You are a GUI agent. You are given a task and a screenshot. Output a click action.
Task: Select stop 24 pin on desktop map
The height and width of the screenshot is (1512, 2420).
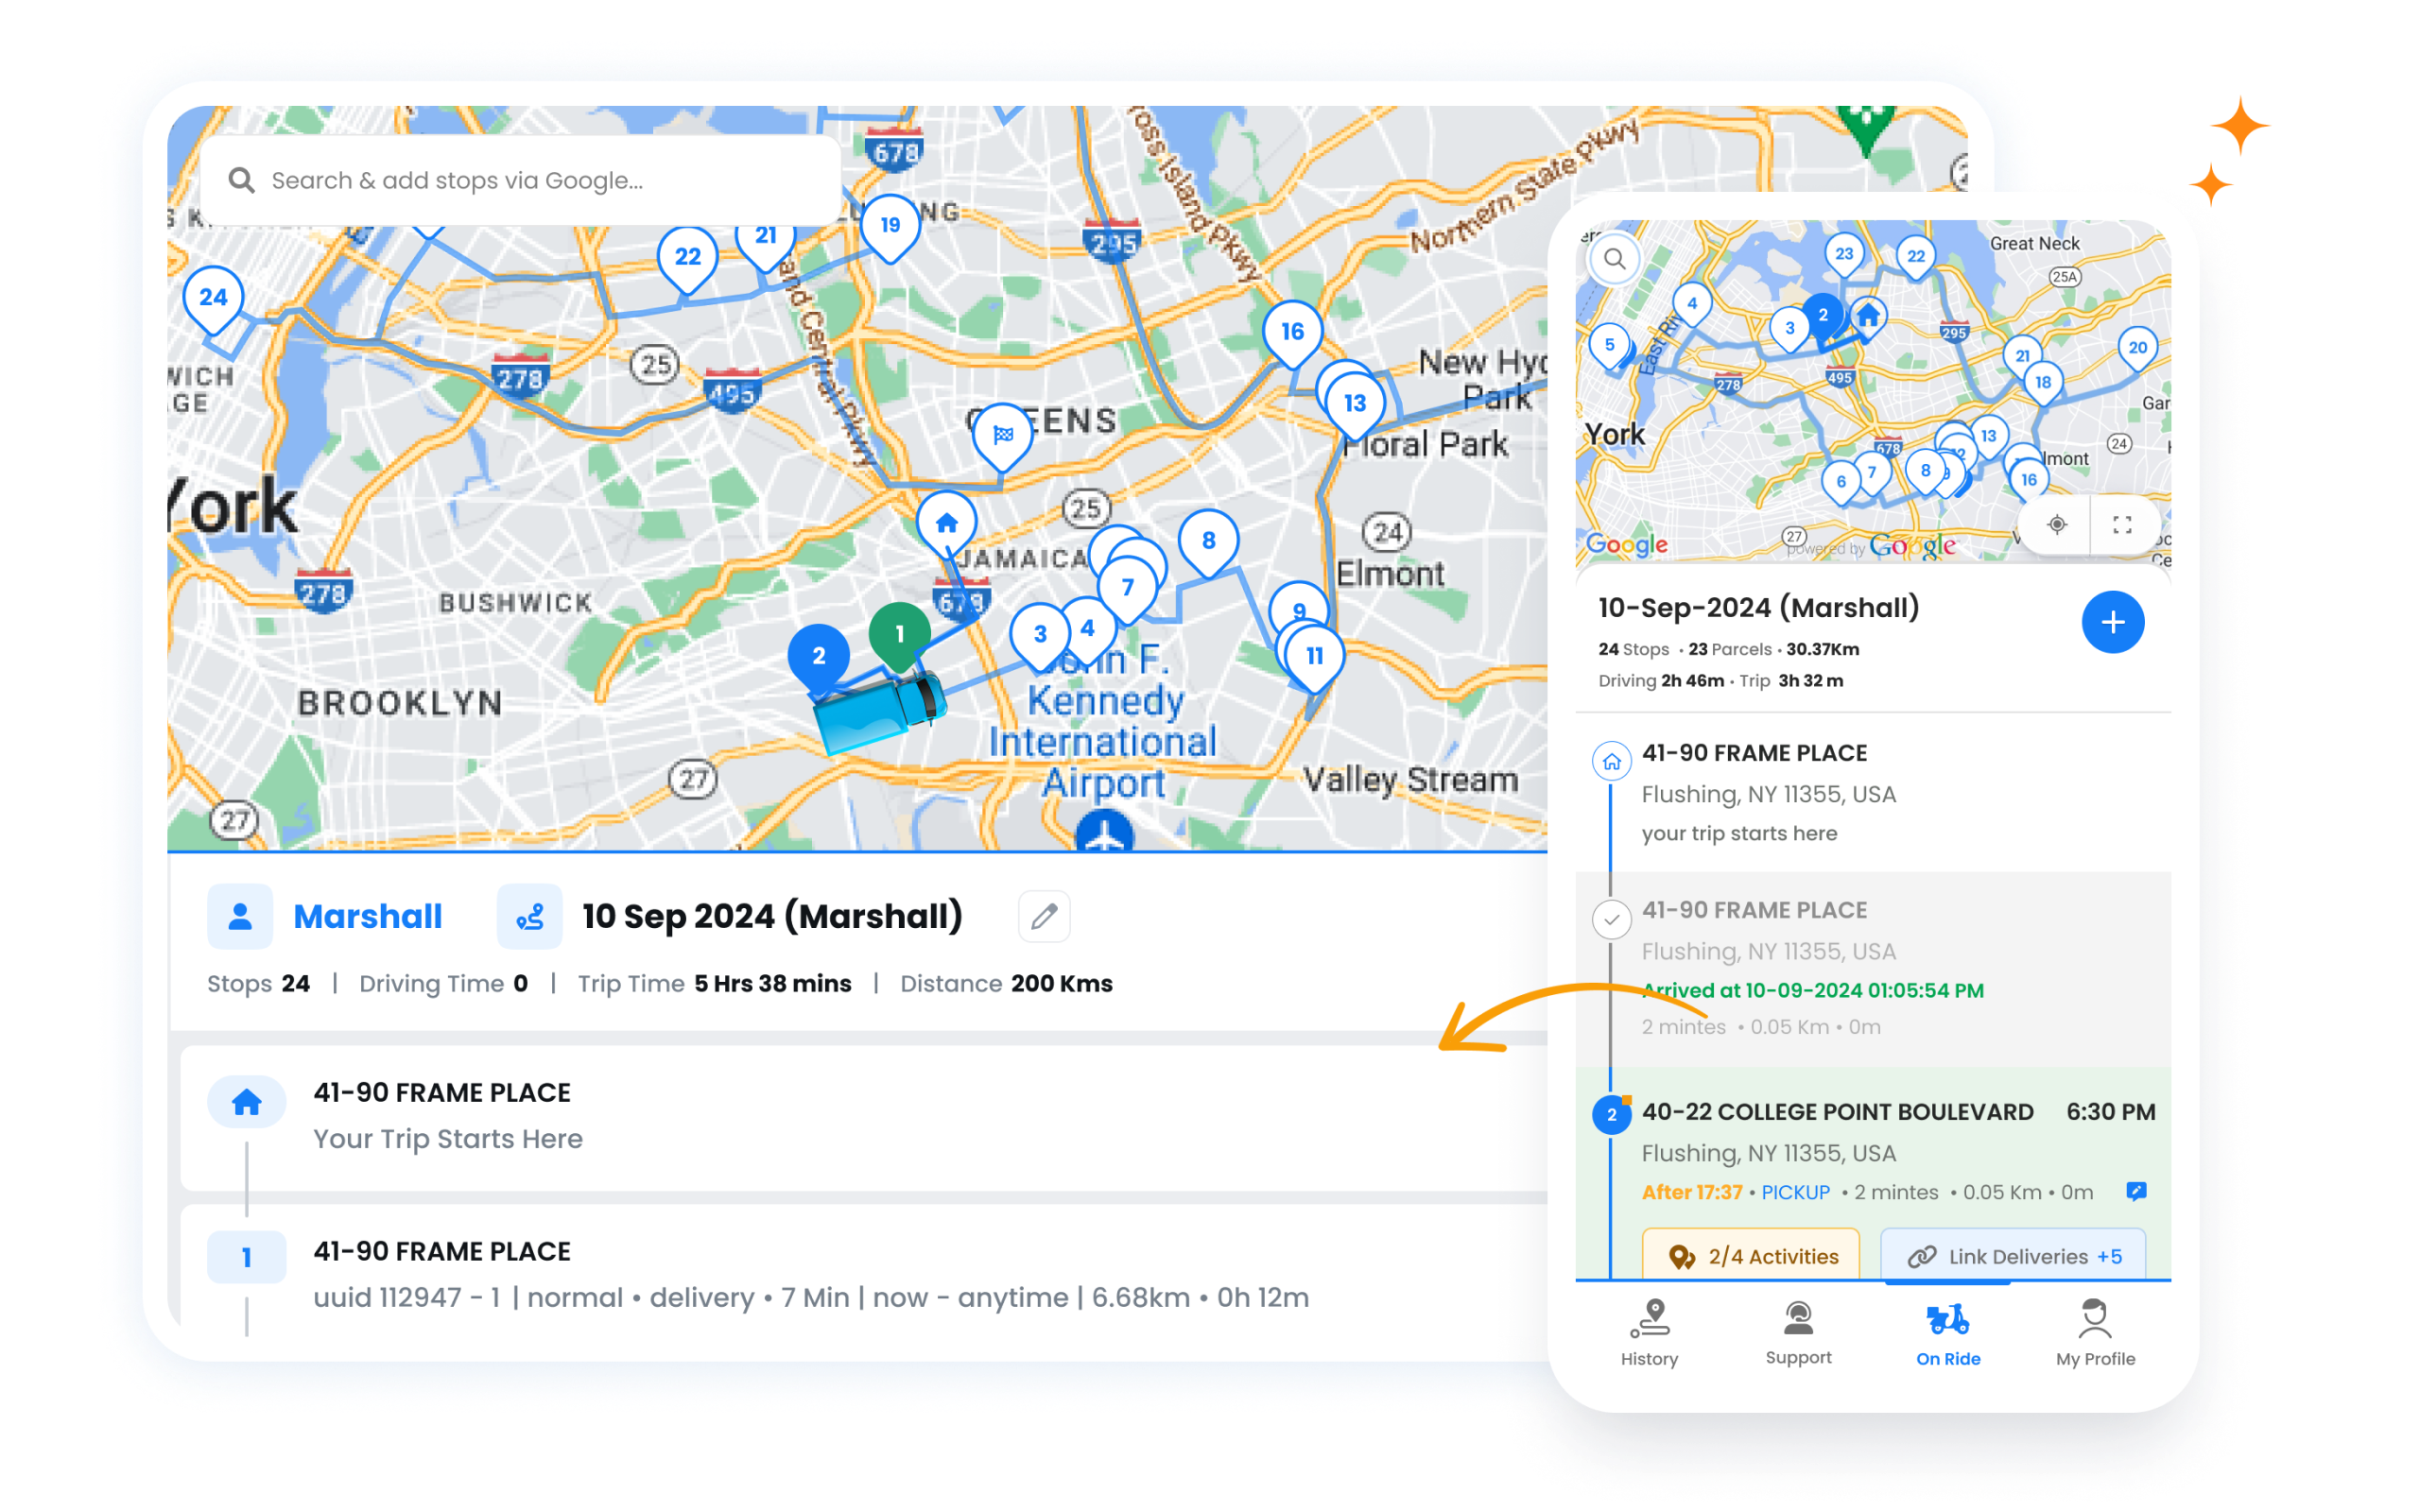click(212, 298)
